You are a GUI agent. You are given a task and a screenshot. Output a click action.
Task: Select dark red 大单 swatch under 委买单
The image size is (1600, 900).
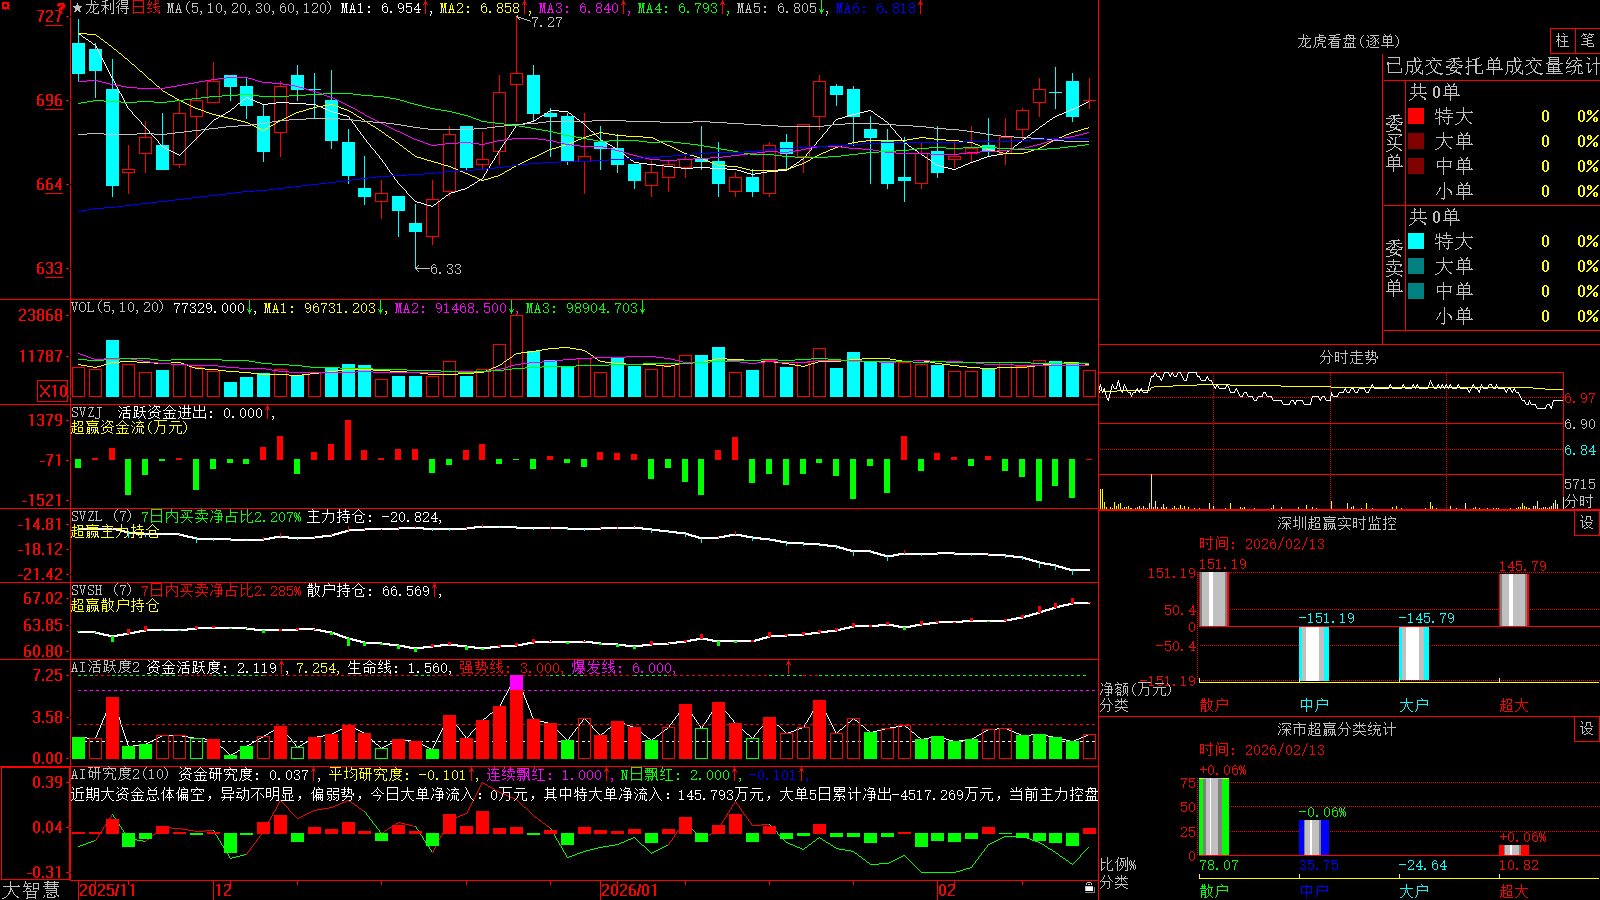1416,141
